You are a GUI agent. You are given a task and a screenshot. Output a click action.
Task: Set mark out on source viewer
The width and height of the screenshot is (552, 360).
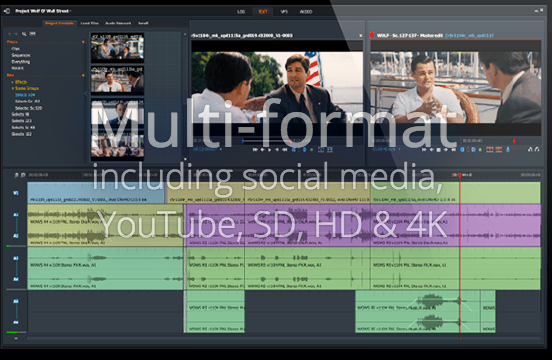[x=305, y=150]
